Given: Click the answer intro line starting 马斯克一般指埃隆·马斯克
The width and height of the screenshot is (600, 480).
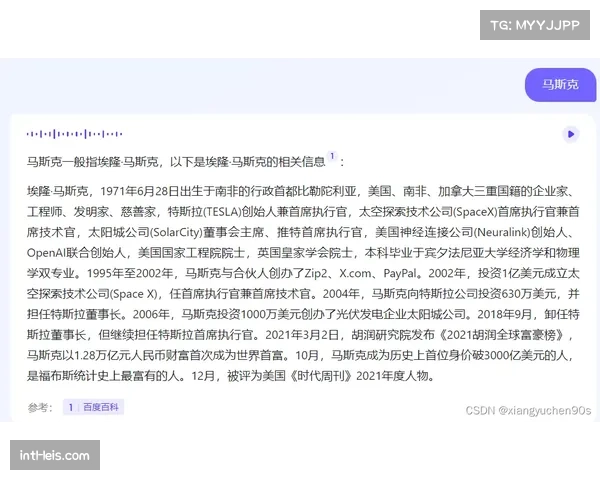Looking at the screenshot, I should (x=185, y=162).
